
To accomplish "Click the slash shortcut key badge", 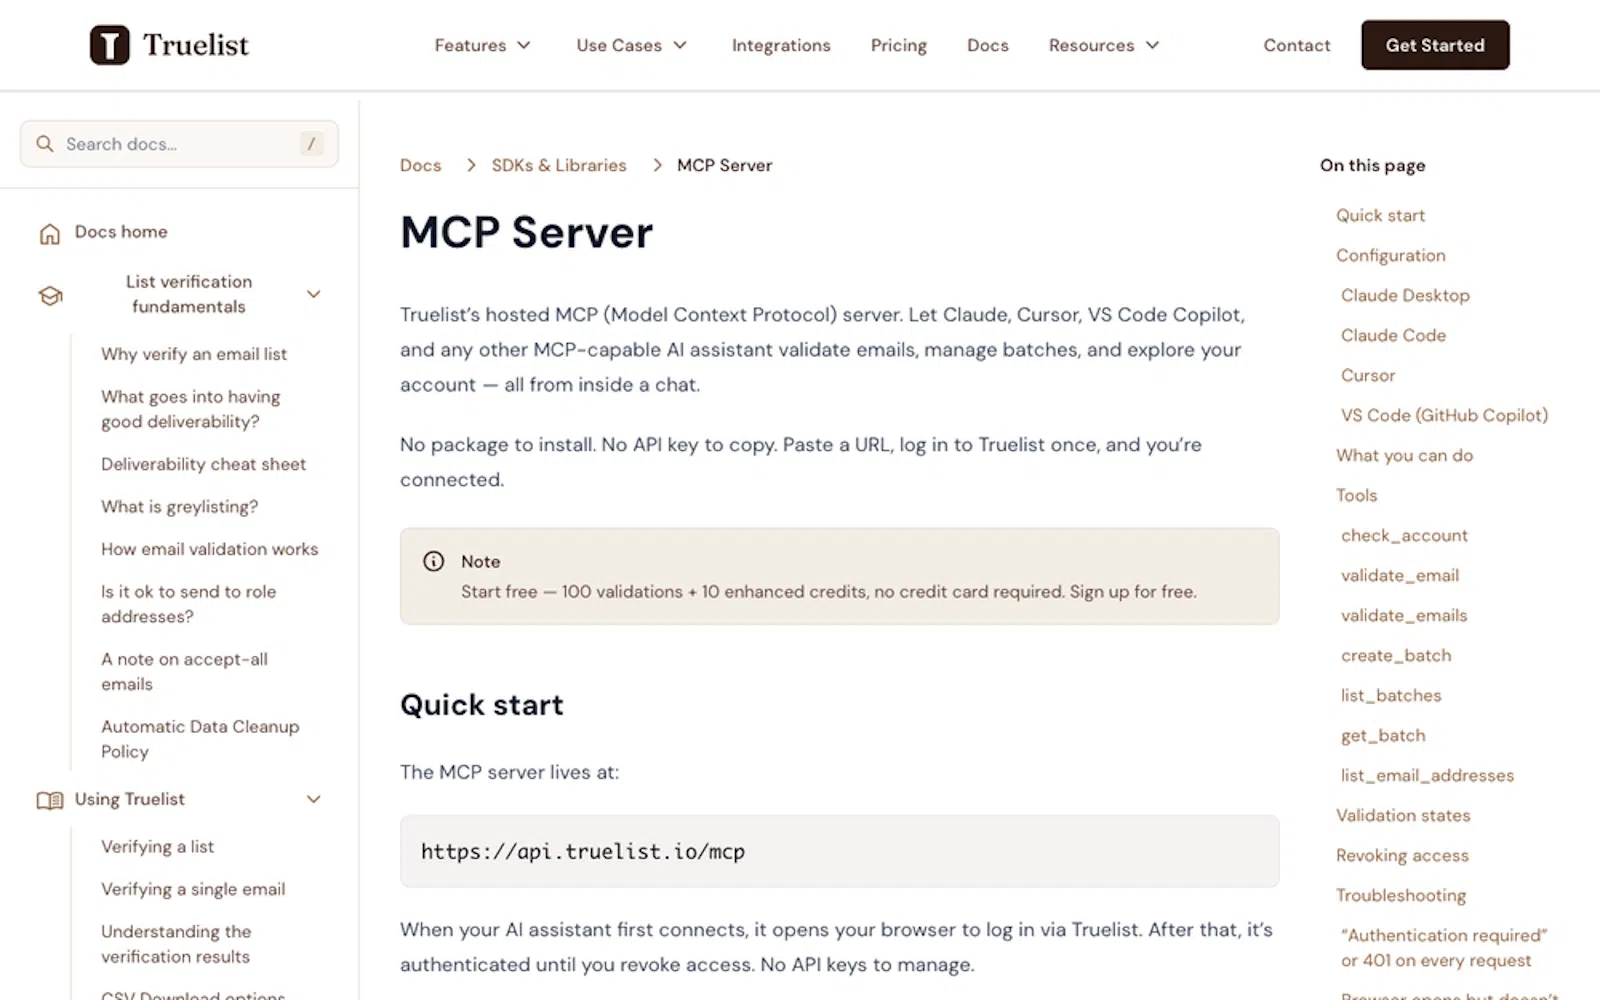I will coord(311,144).
